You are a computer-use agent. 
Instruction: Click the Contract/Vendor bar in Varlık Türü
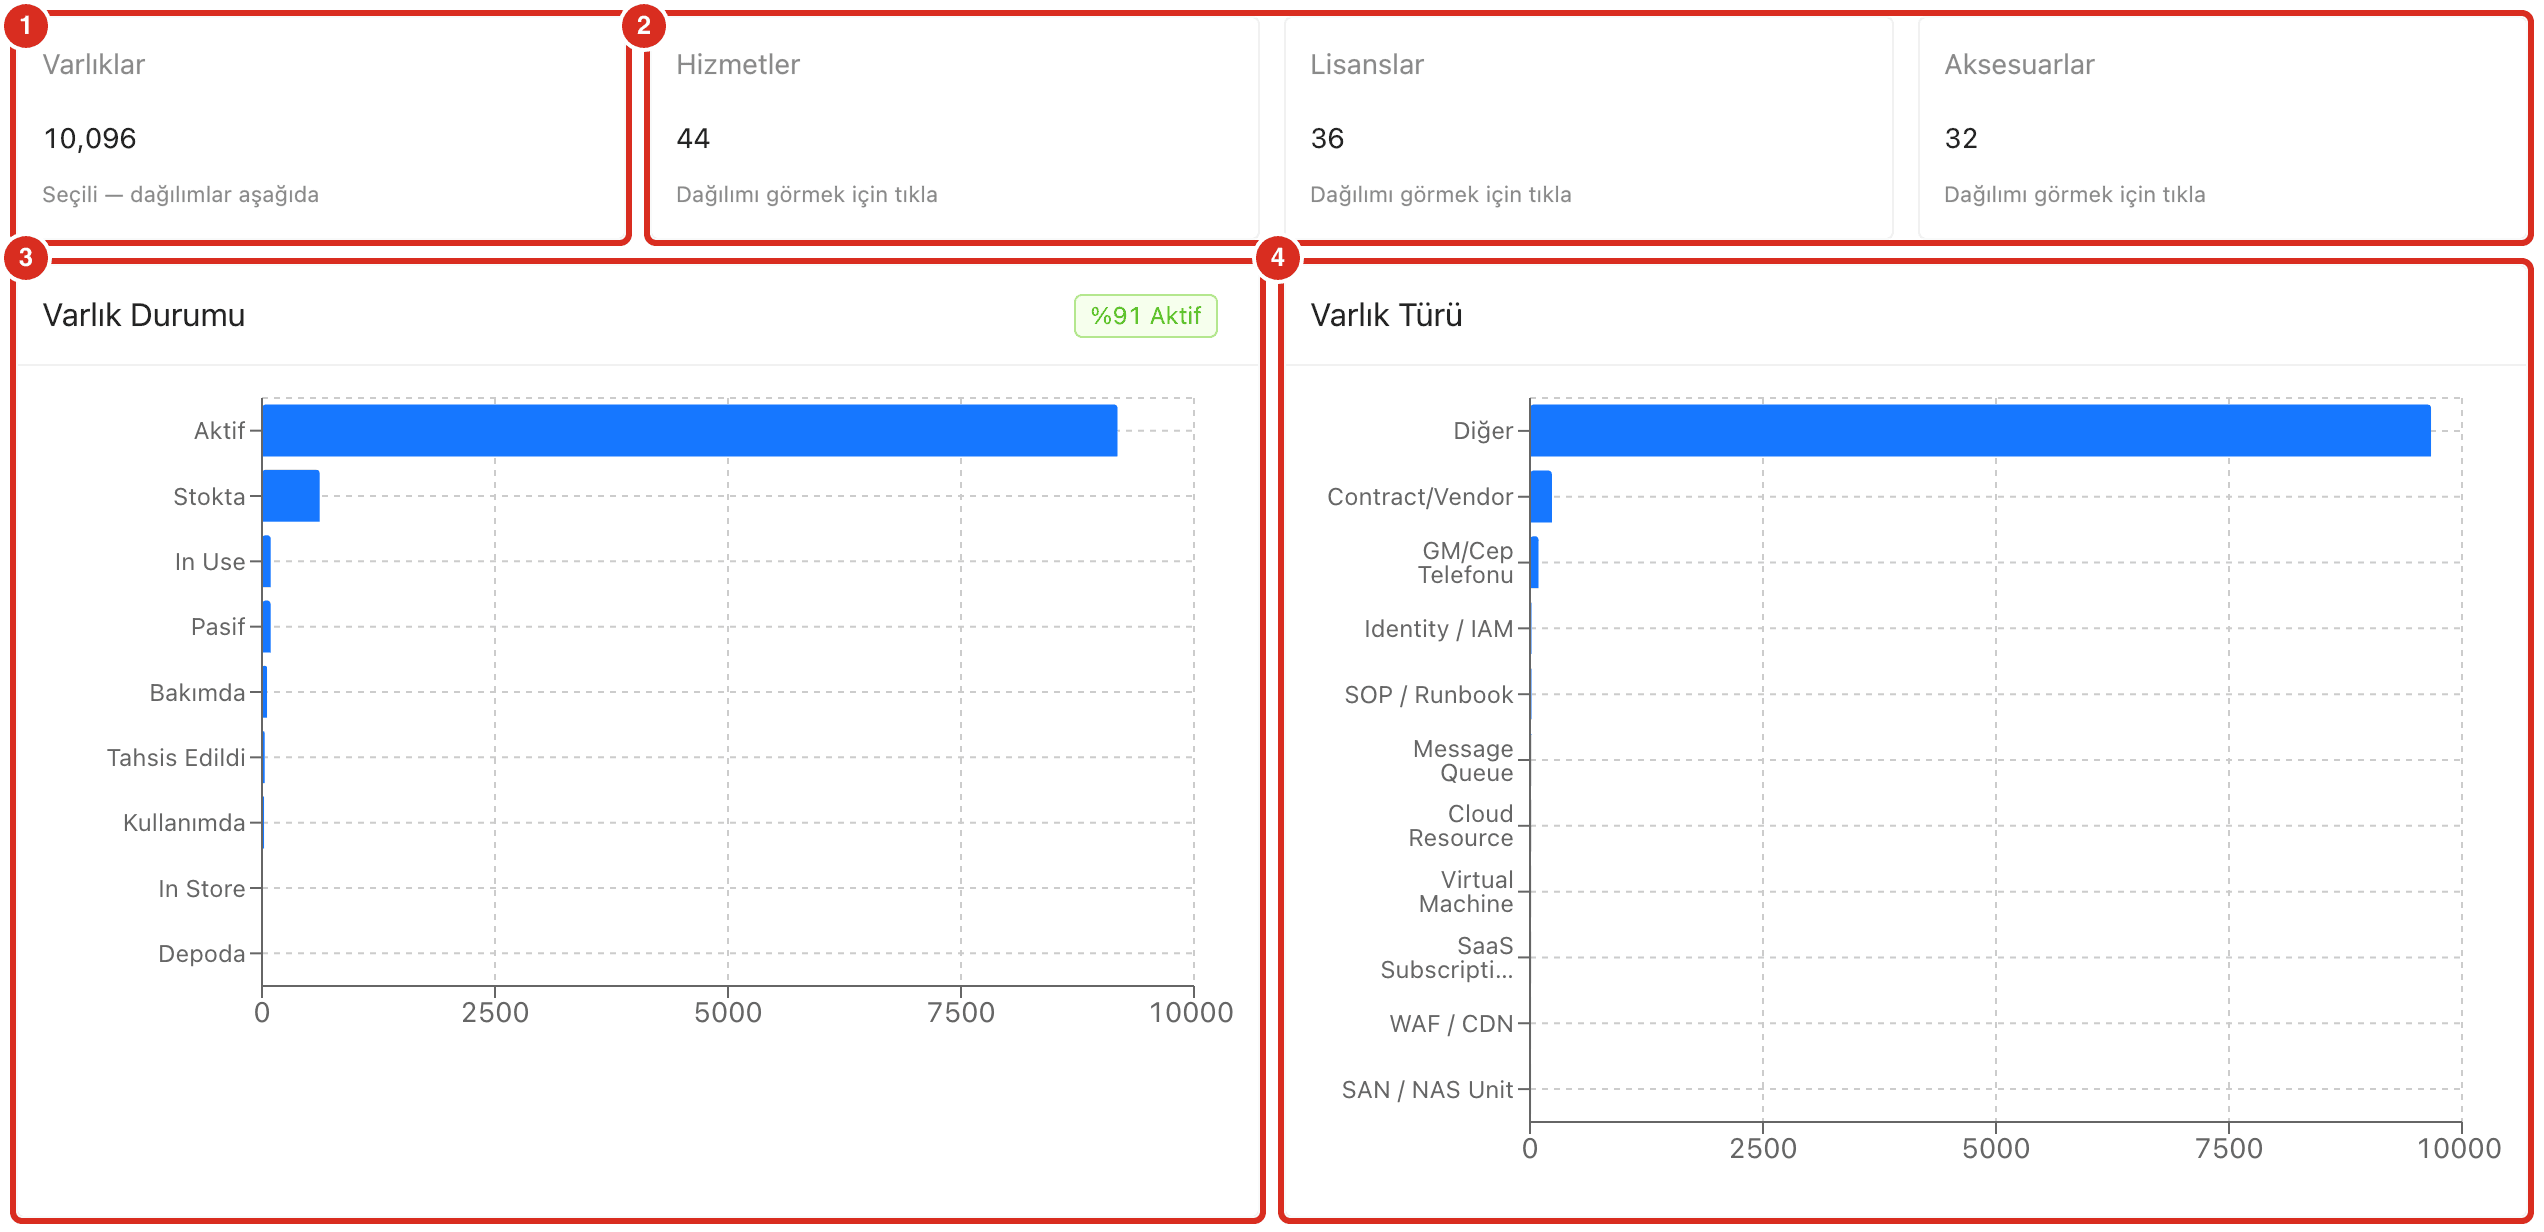pos(1541,497)
